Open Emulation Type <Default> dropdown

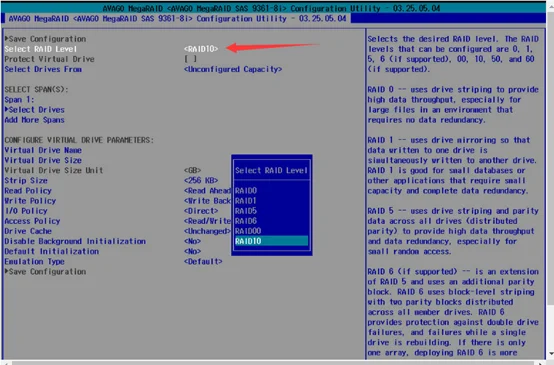(203, 262)
